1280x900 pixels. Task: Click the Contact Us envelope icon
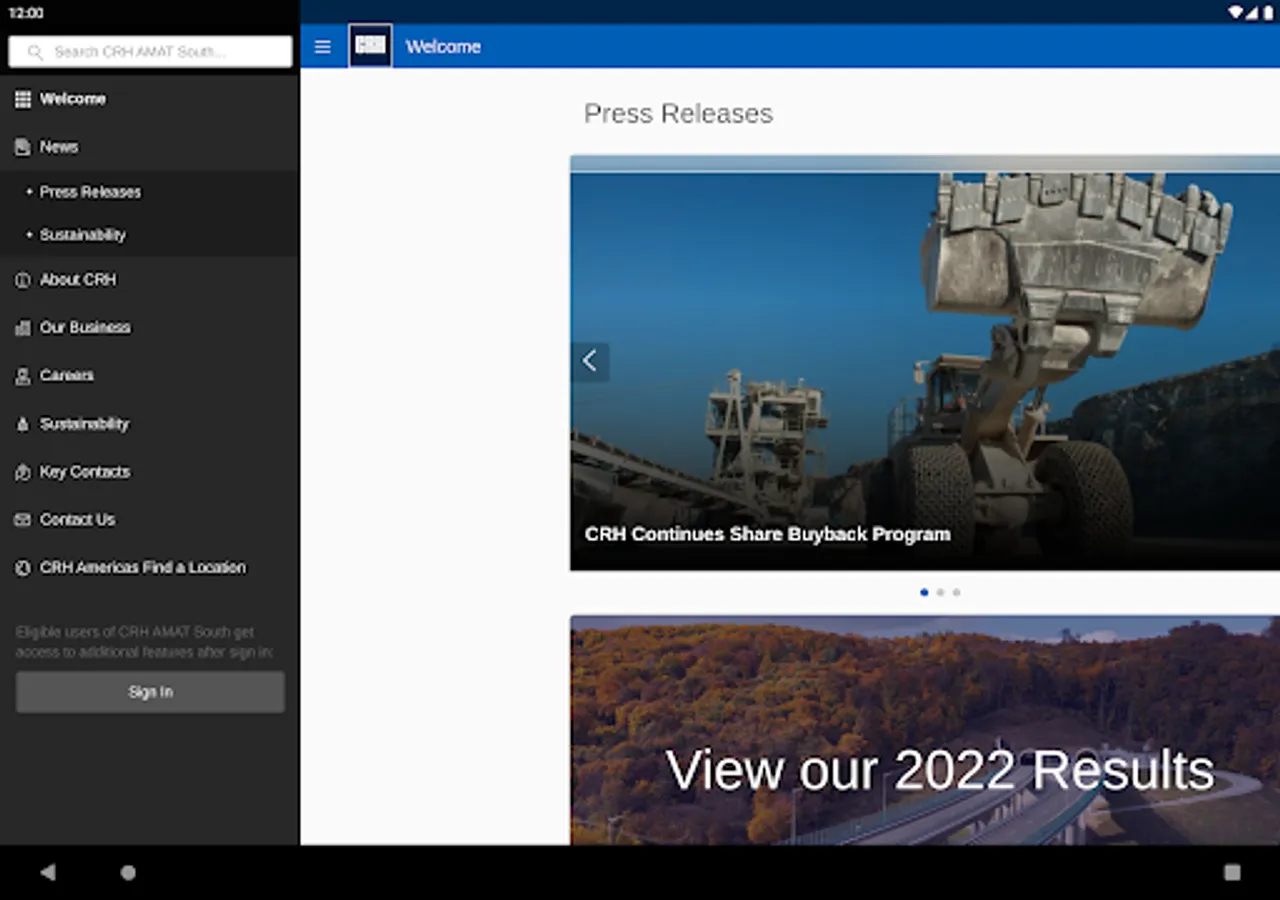click(23, 520)
